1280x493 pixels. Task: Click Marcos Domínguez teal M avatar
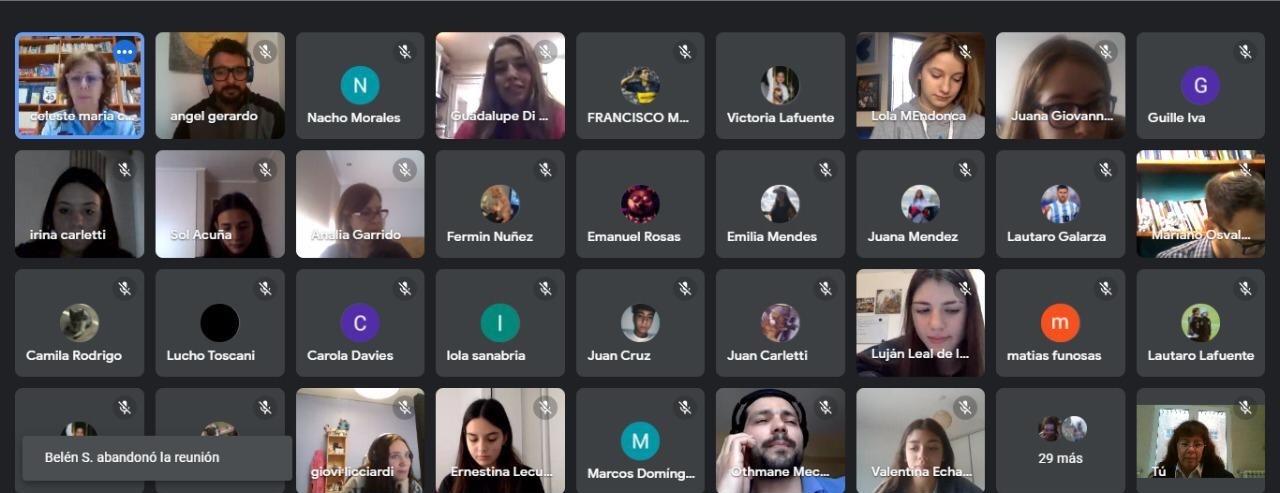click(x=640, y=441)
